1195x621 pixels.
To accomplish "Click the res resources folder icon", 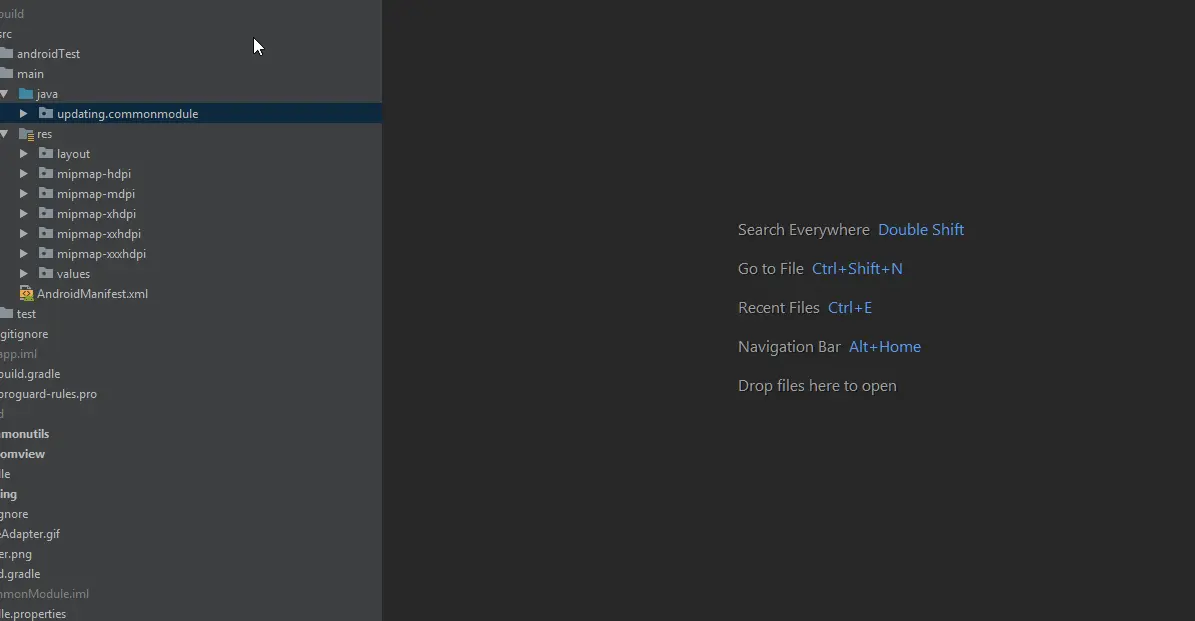I will tap(26, 134).
